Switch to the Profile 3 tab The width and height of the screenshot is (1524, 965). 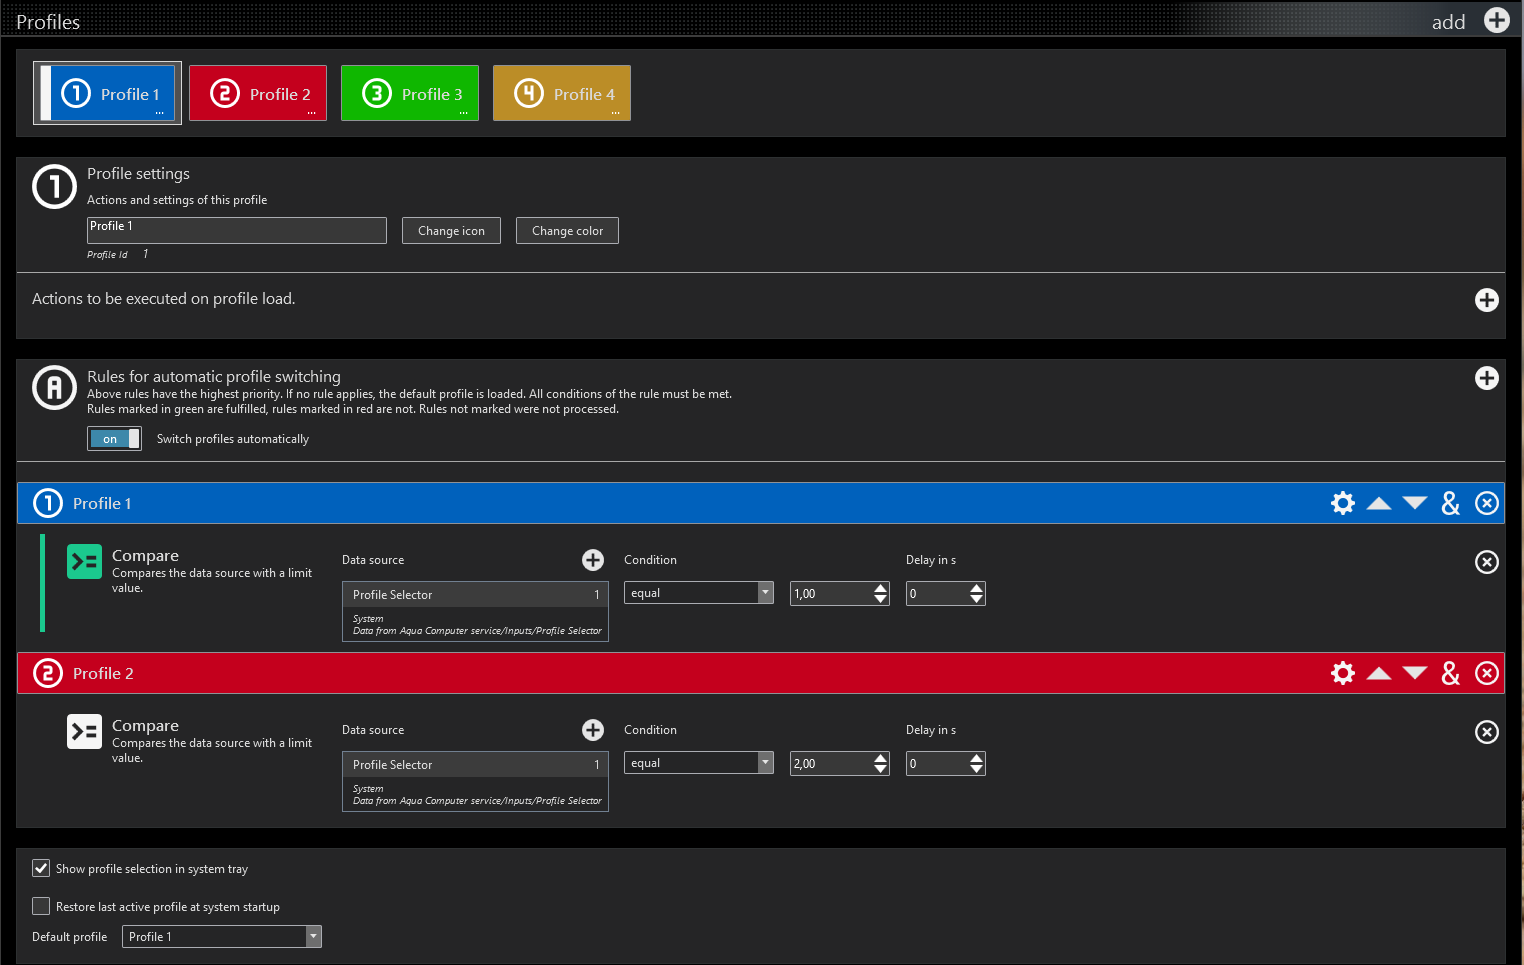click(410, 93)
